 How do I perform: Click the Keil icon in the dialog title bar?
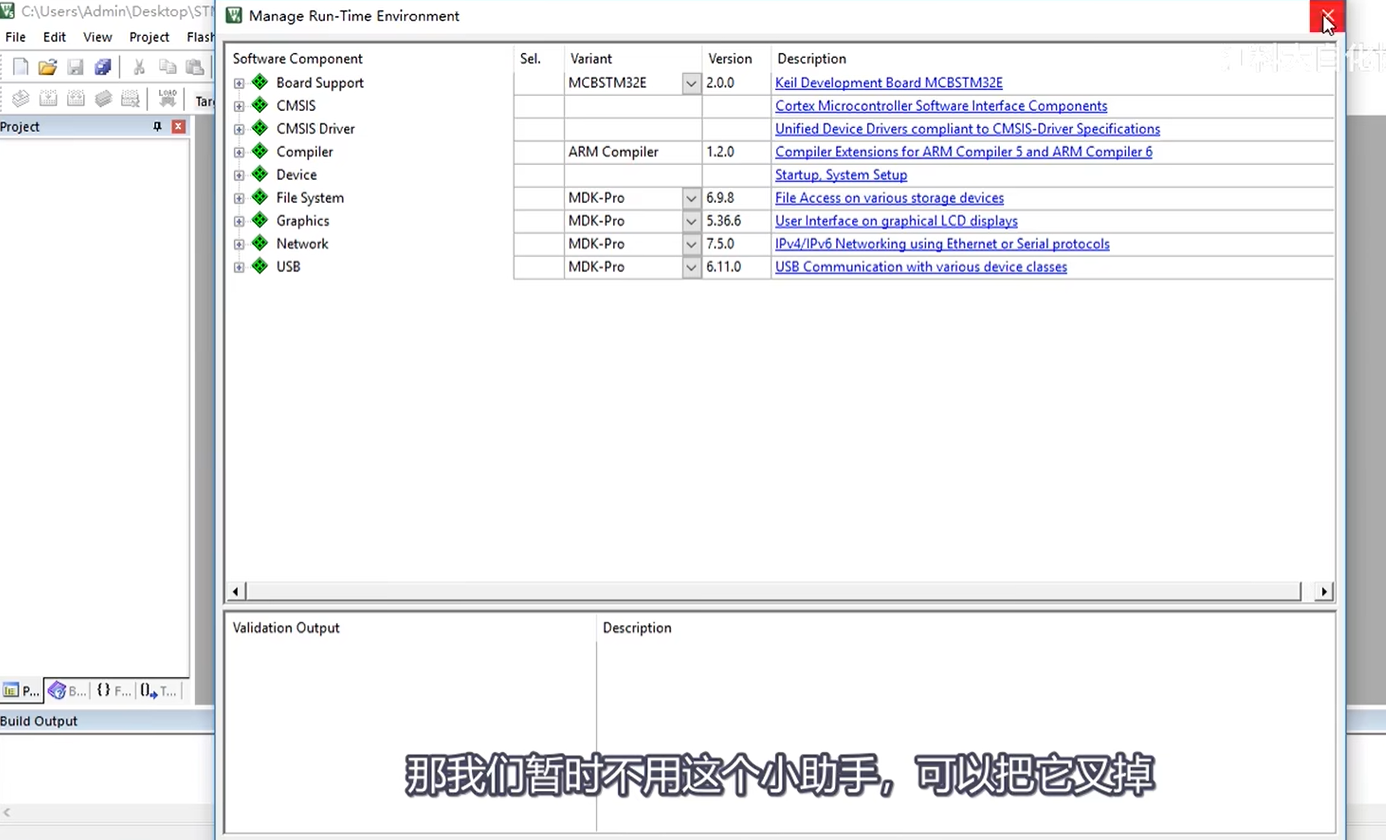[x=234, y=16]
